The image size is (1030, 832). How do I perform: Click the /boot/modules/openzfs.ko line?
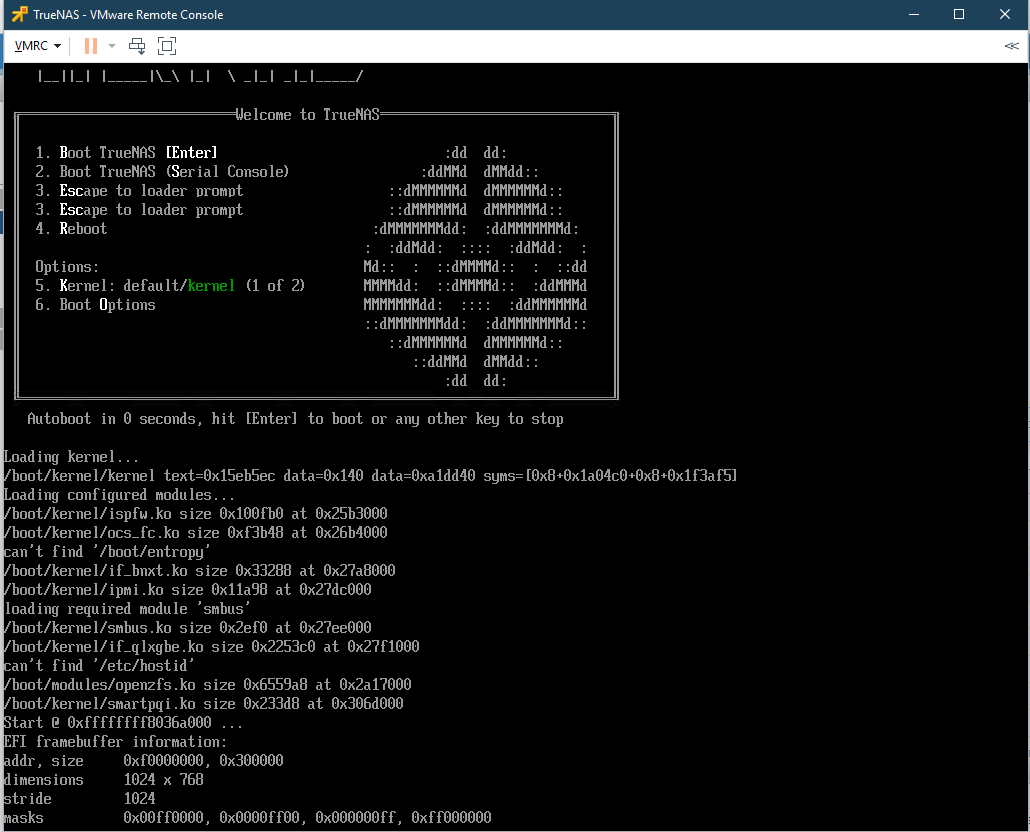coord(208,686)
